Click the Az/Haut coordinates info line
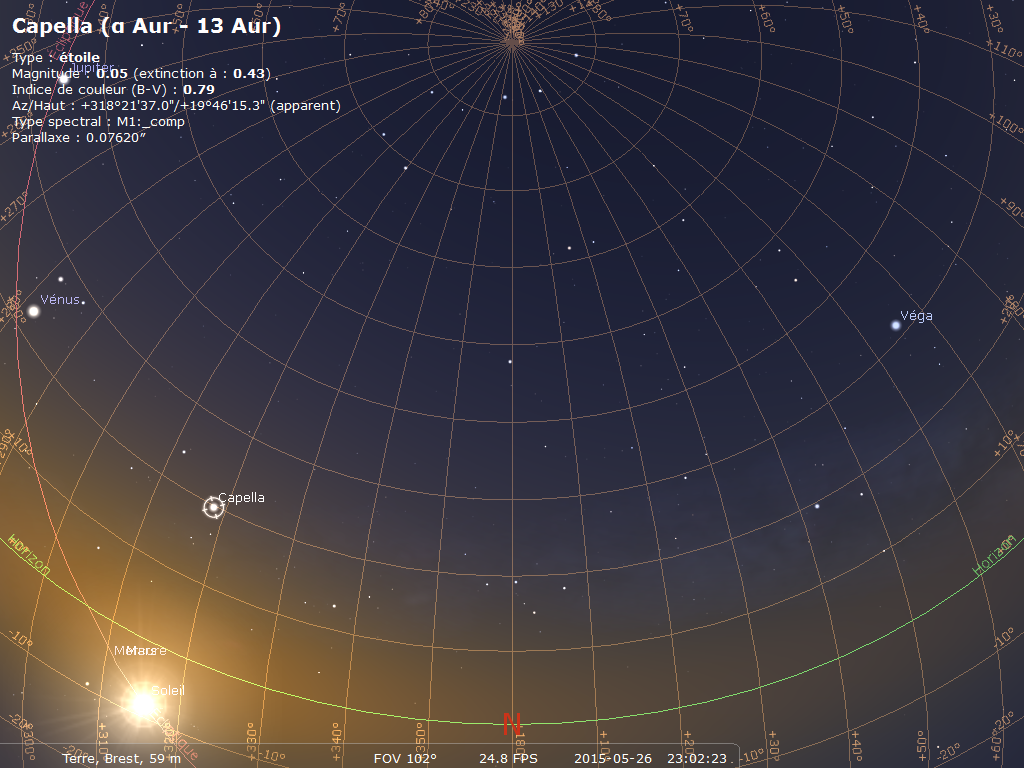Image resolution: width=1024 pixels, height=768 pixels. pyautogui.click(x=176, y=105)
